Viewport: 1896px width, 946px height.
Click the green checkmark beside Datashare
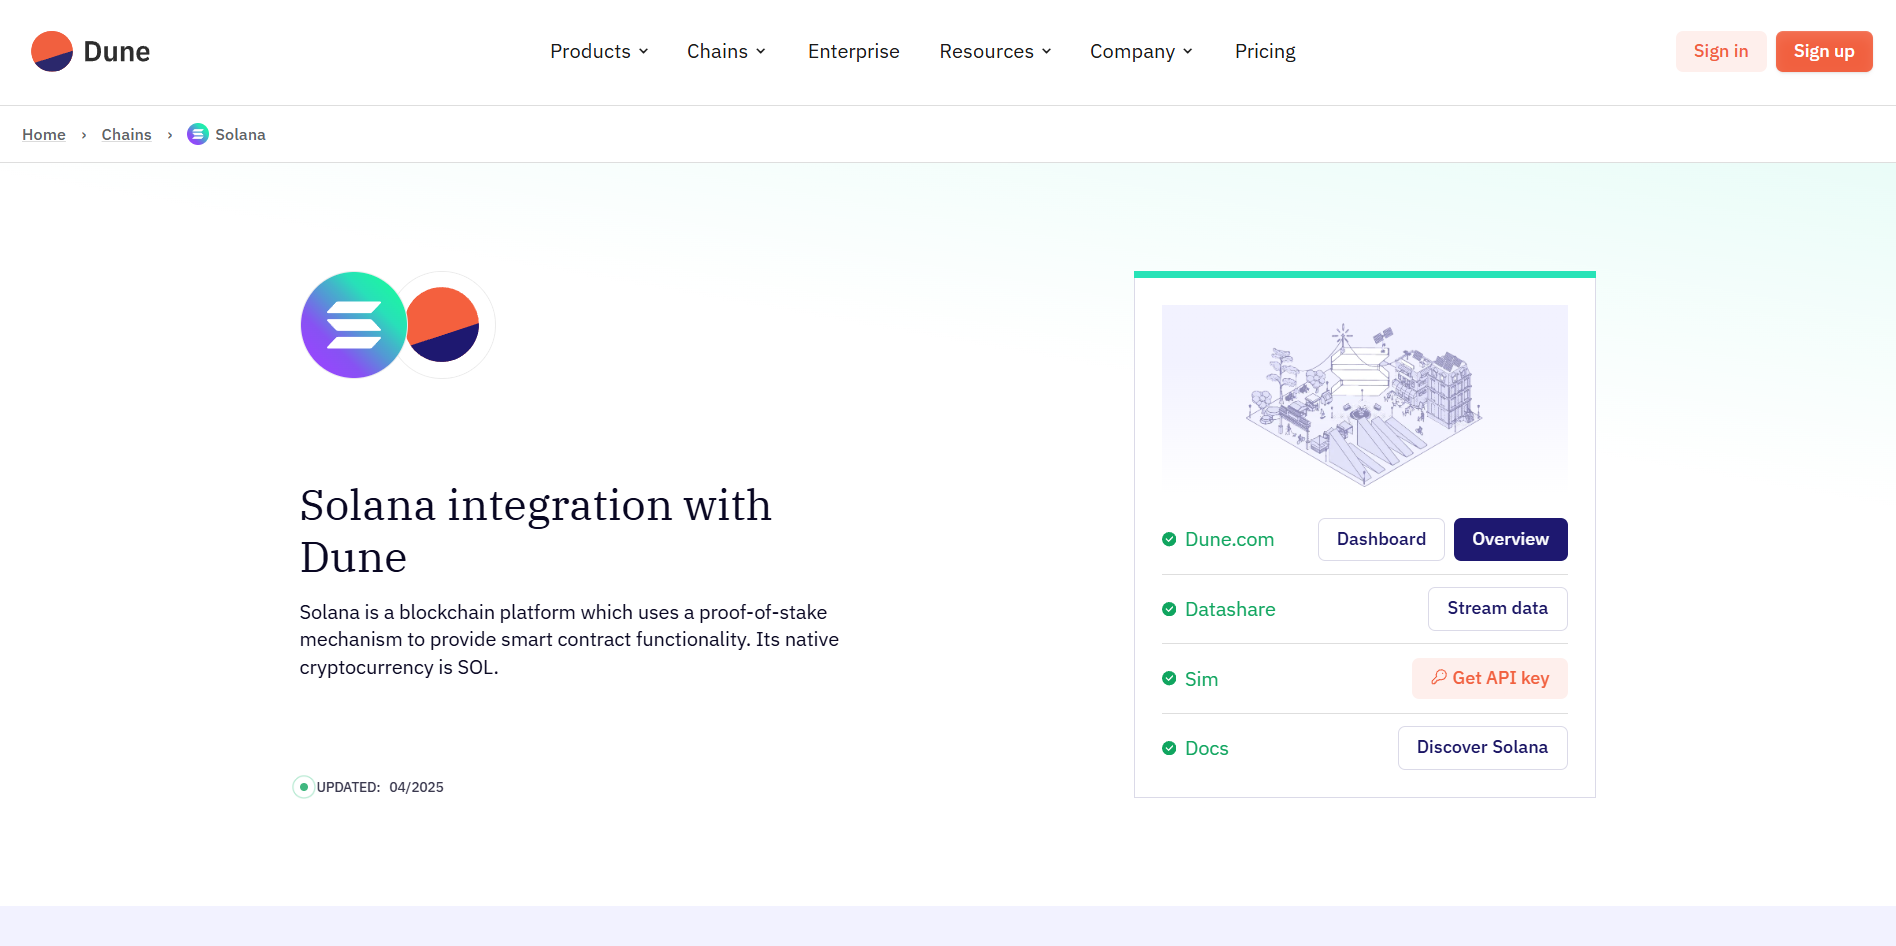(1169, 609)
